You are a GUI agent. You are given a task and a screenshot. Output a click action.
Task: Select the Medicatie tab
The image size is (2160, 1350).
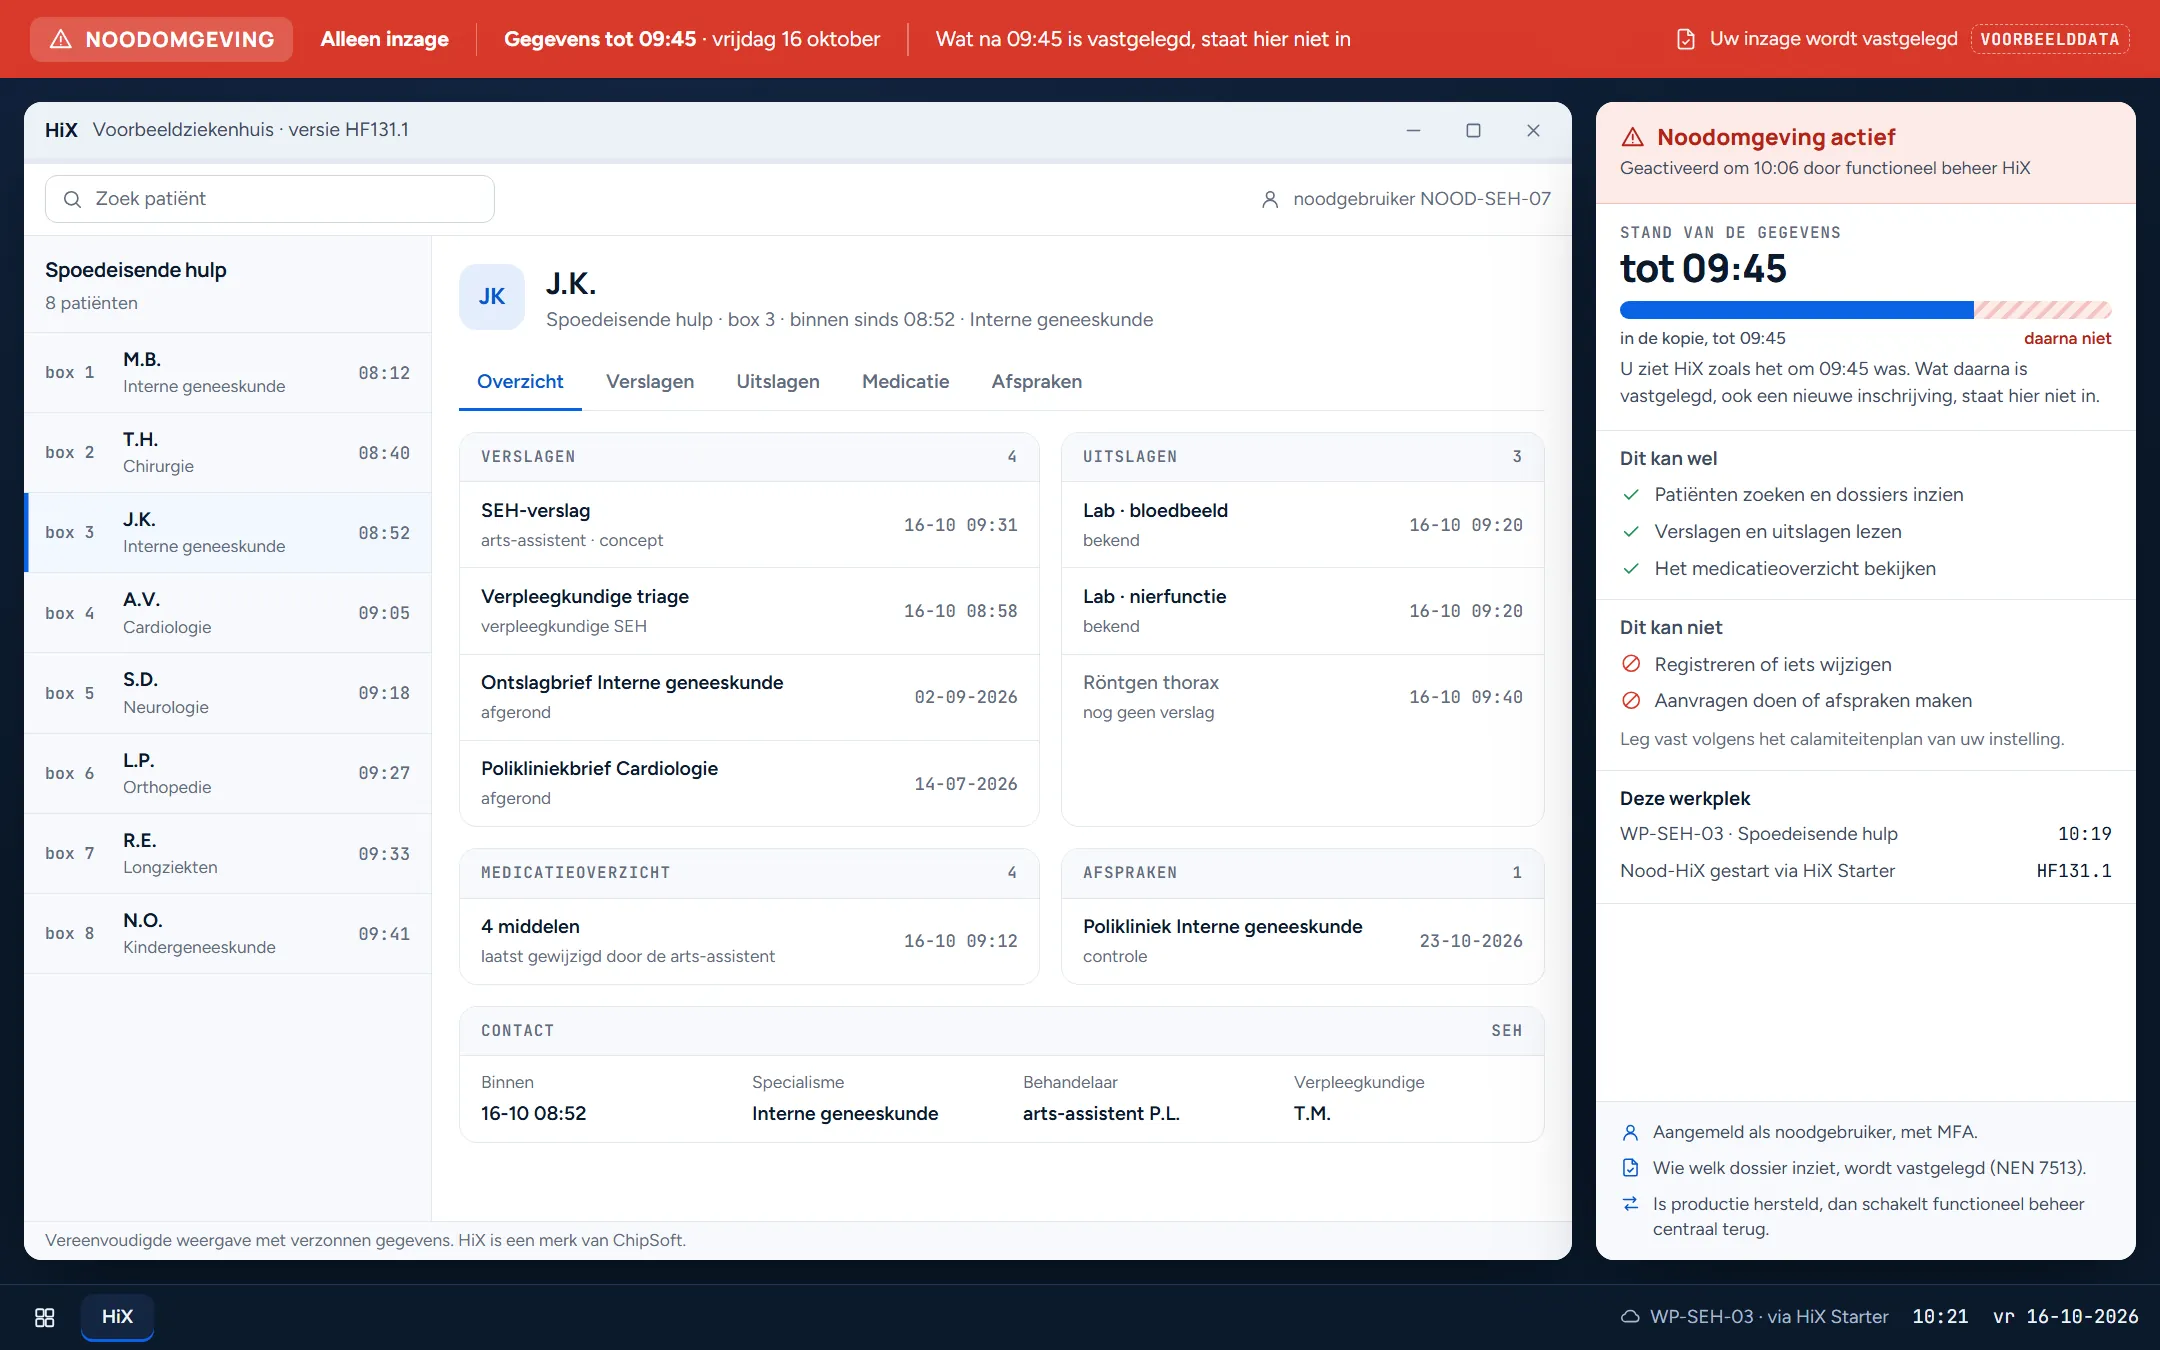[906, 381]
